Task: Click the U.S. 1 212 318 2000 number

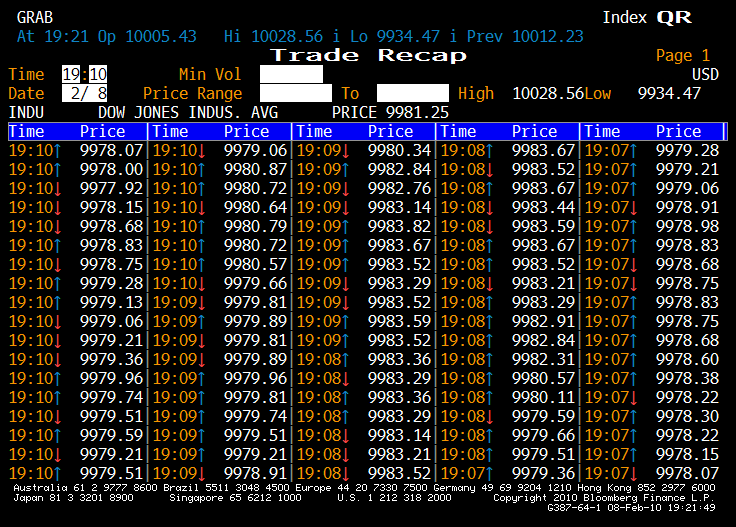Action: [394, 497]
